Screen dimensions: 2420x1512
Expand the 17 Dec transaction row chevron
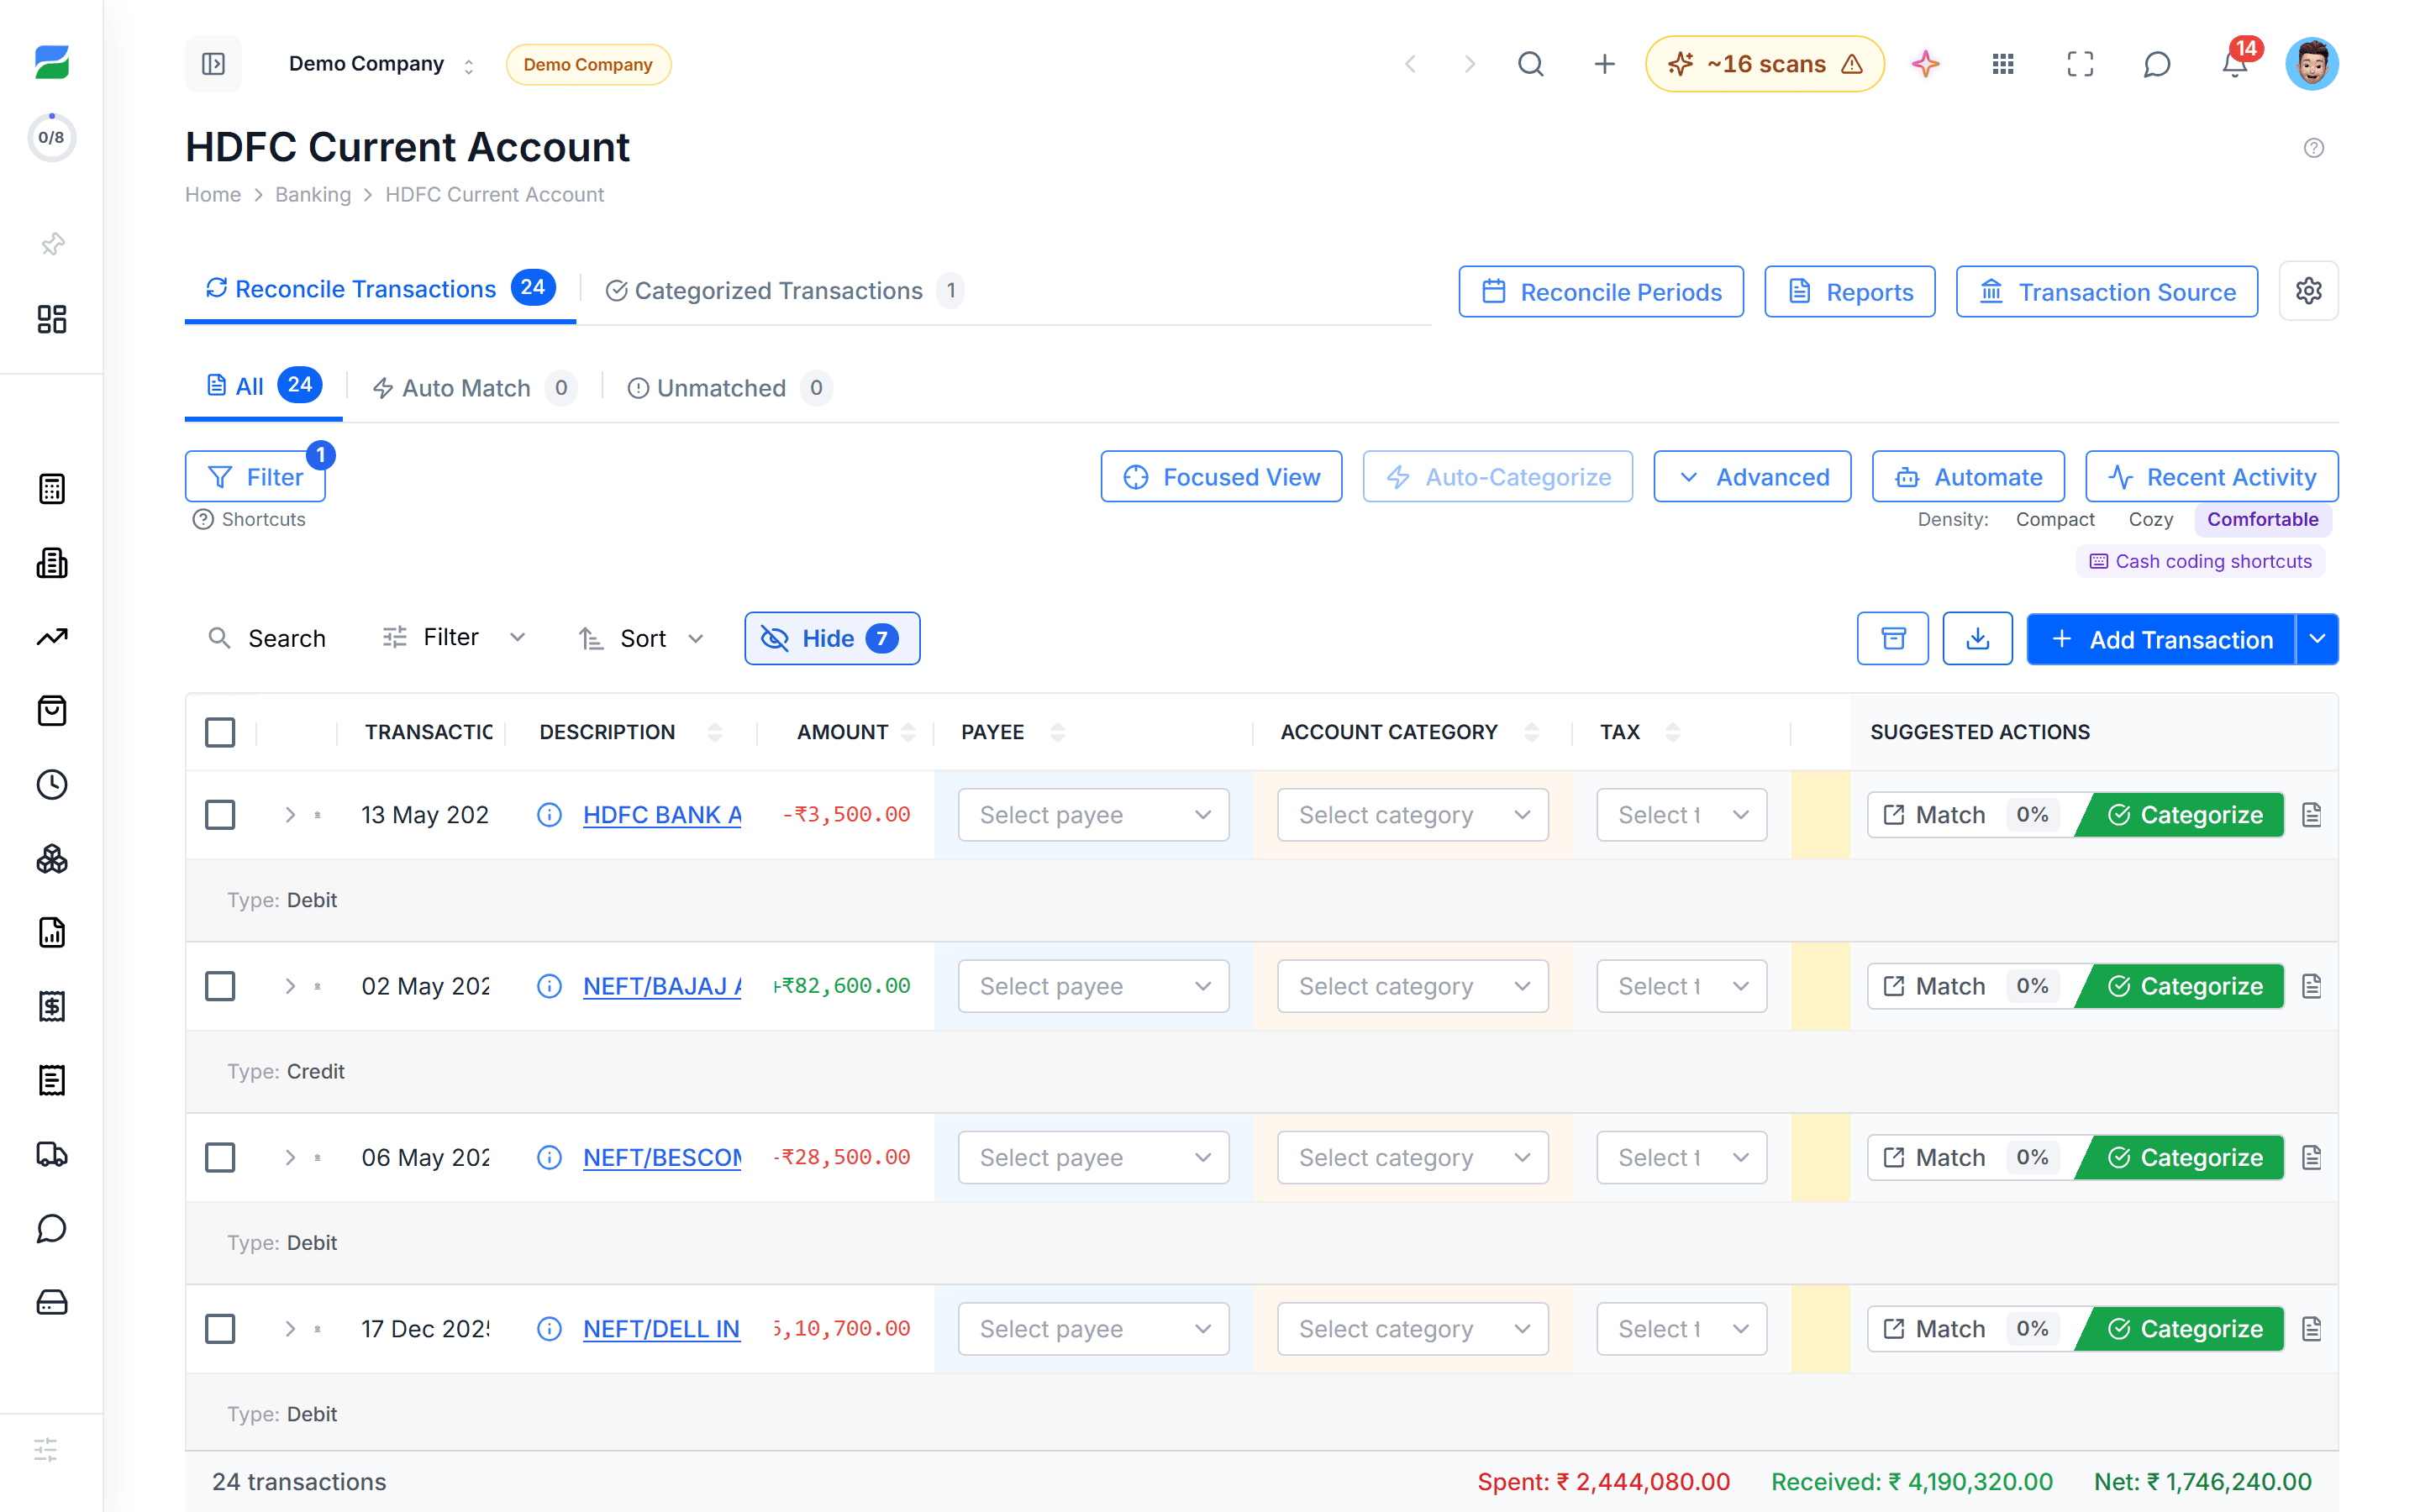click(x=290, y=1329)
